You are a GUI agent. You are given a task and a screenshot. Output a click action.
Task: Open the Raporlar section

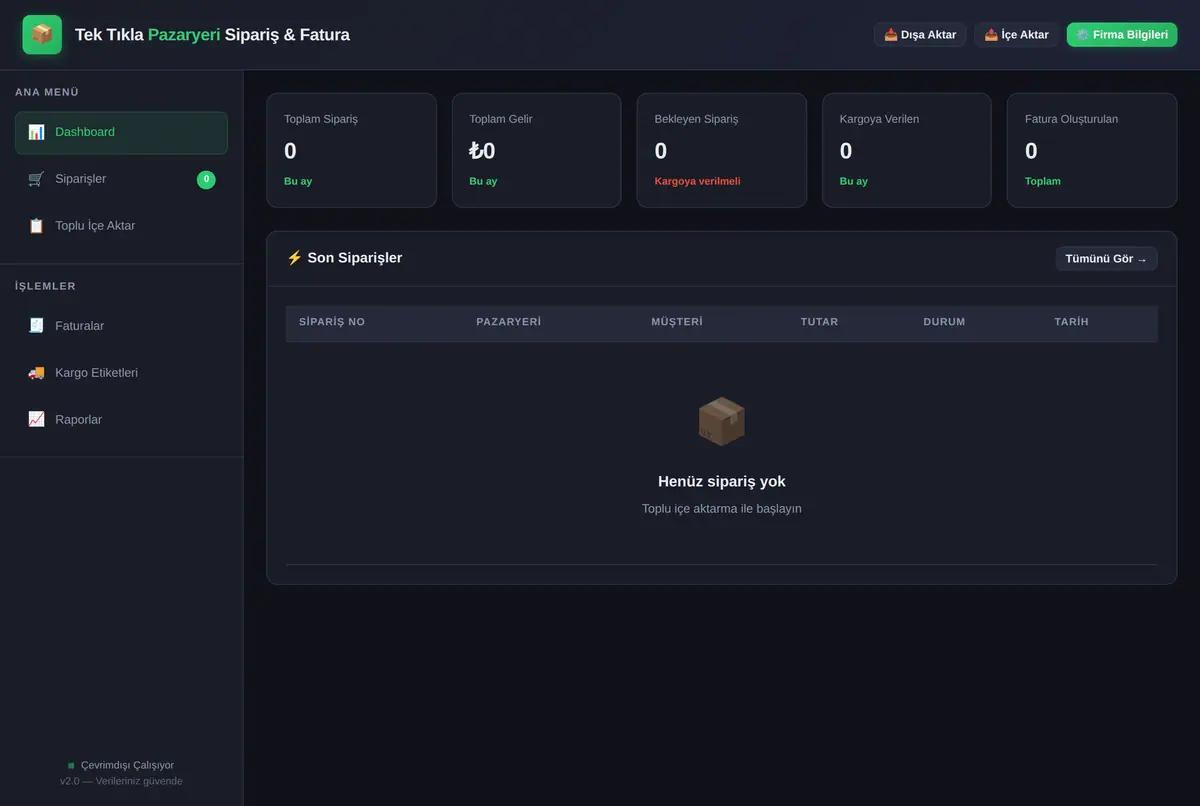(121, 420)
